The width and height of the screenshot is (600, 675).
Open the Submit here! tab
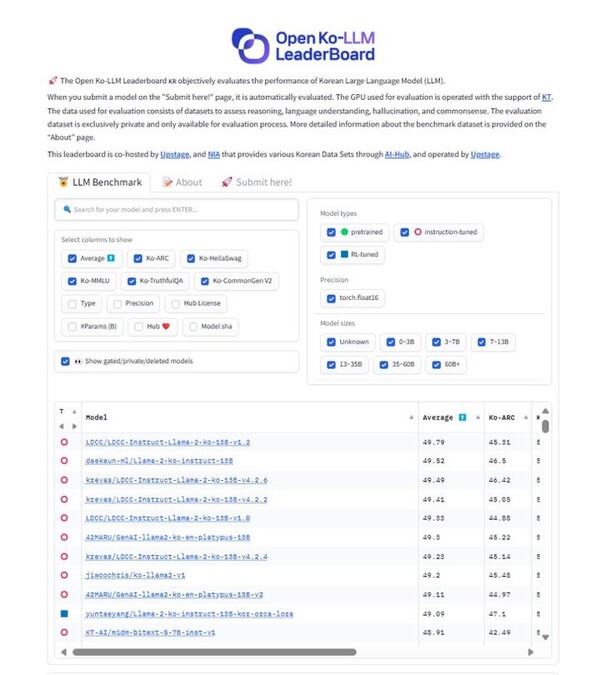coord(257,182)
